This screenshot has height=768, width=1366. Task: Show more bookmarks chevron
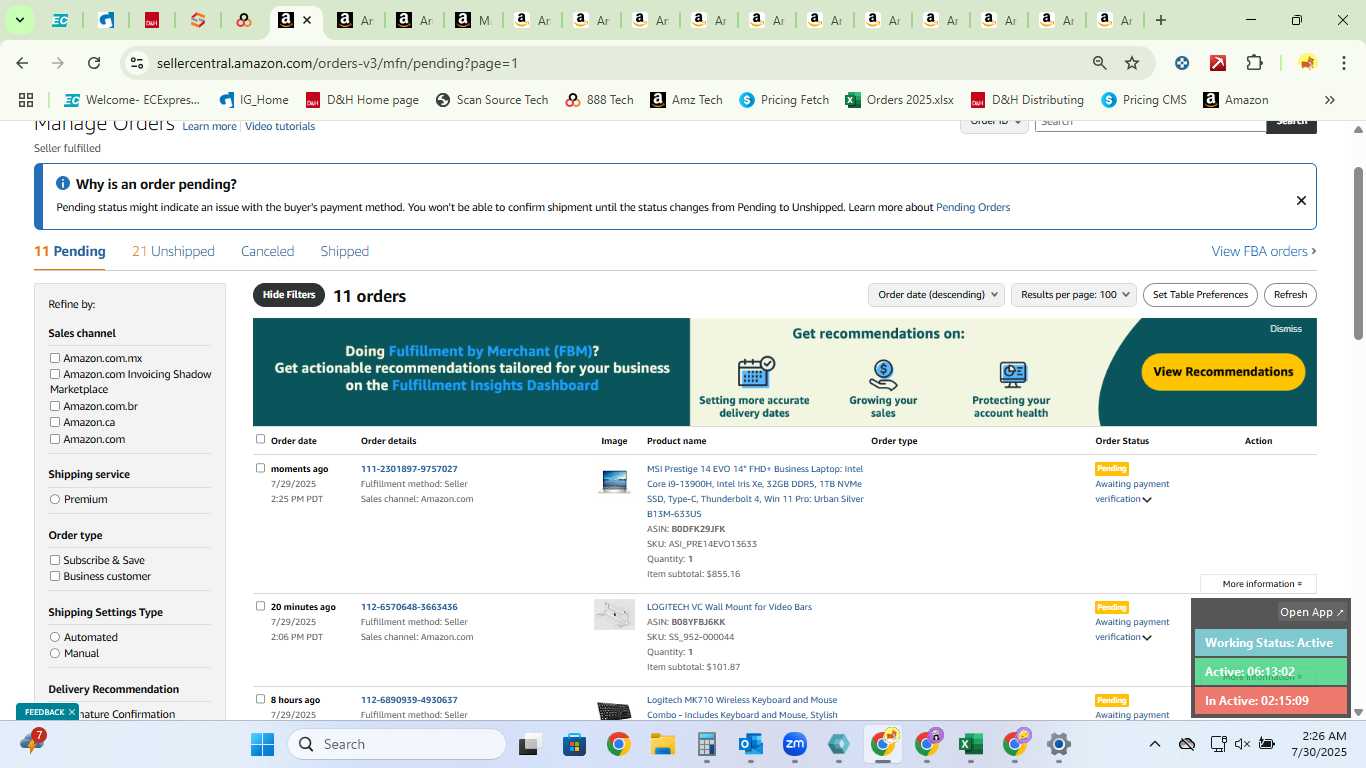[x=1330, y=100]
